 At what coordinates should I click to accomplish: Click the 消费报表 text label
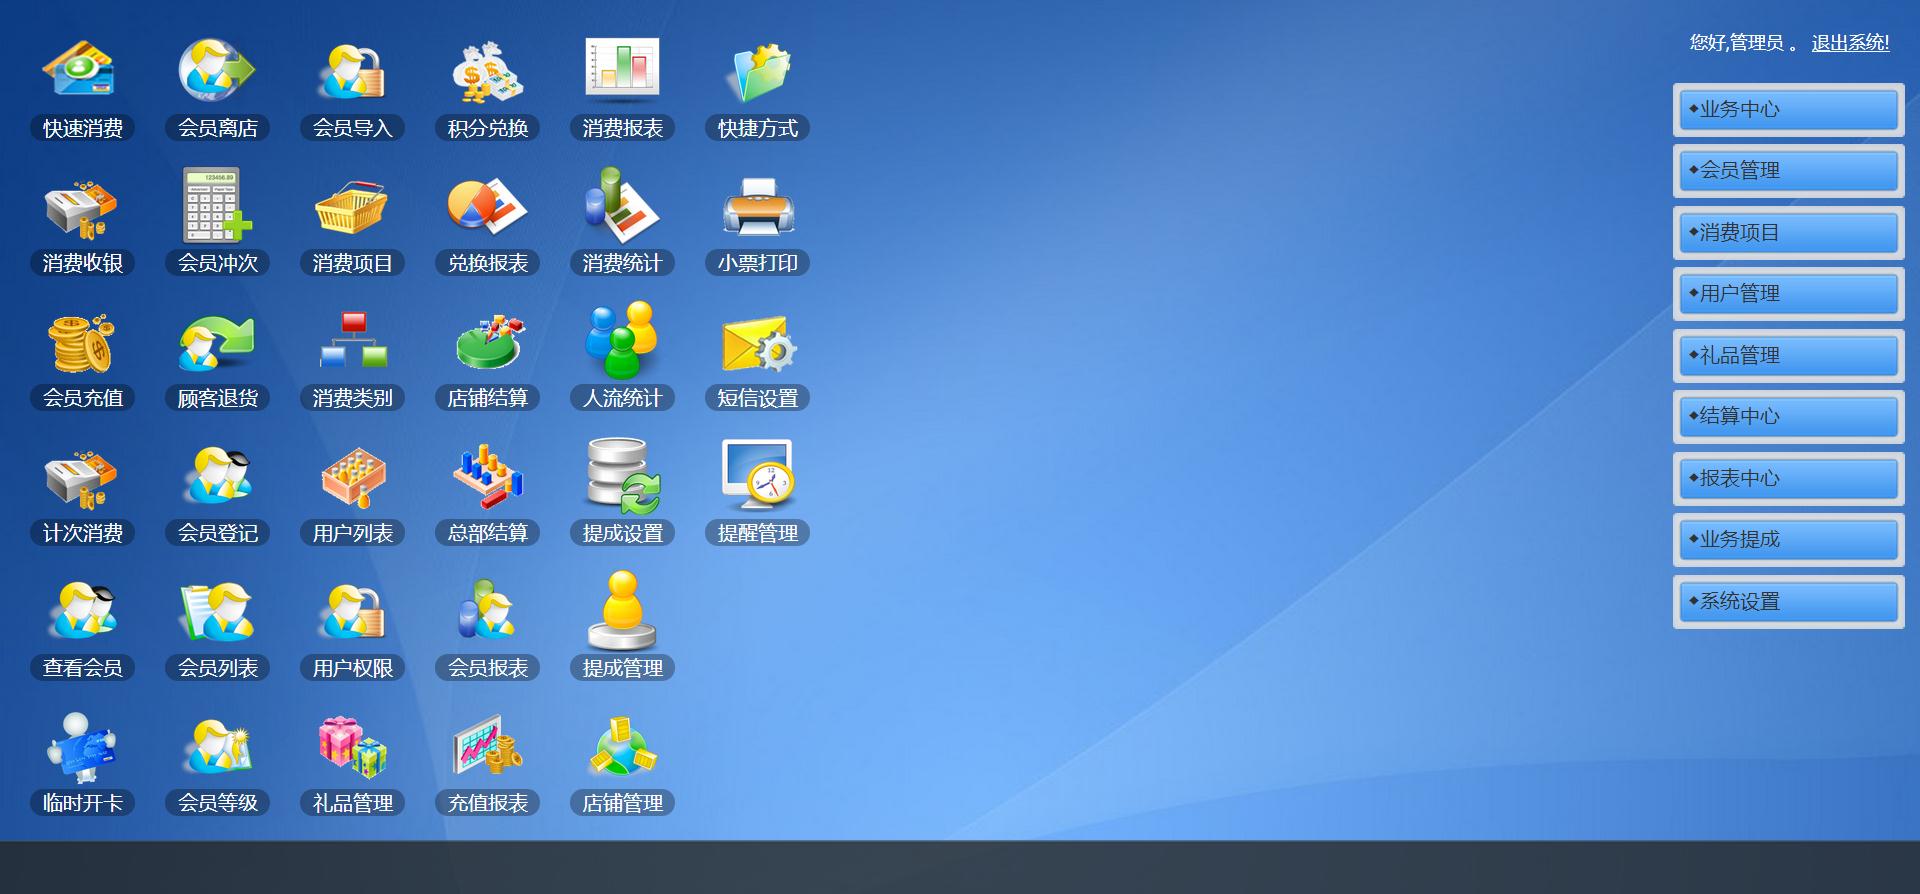(x=622, y=129)
